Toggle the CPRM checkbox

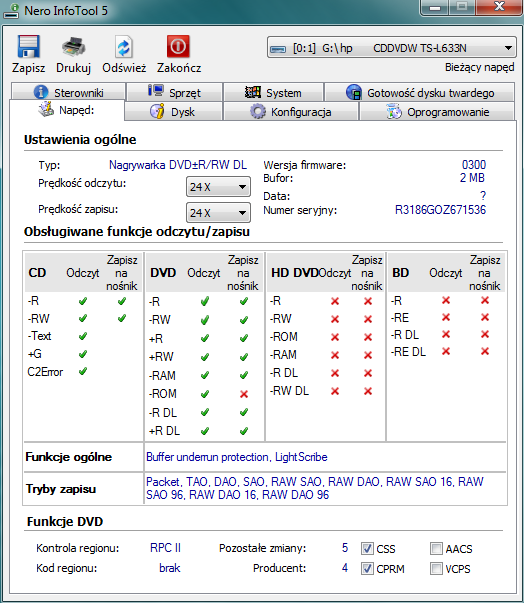coord(367,568)
